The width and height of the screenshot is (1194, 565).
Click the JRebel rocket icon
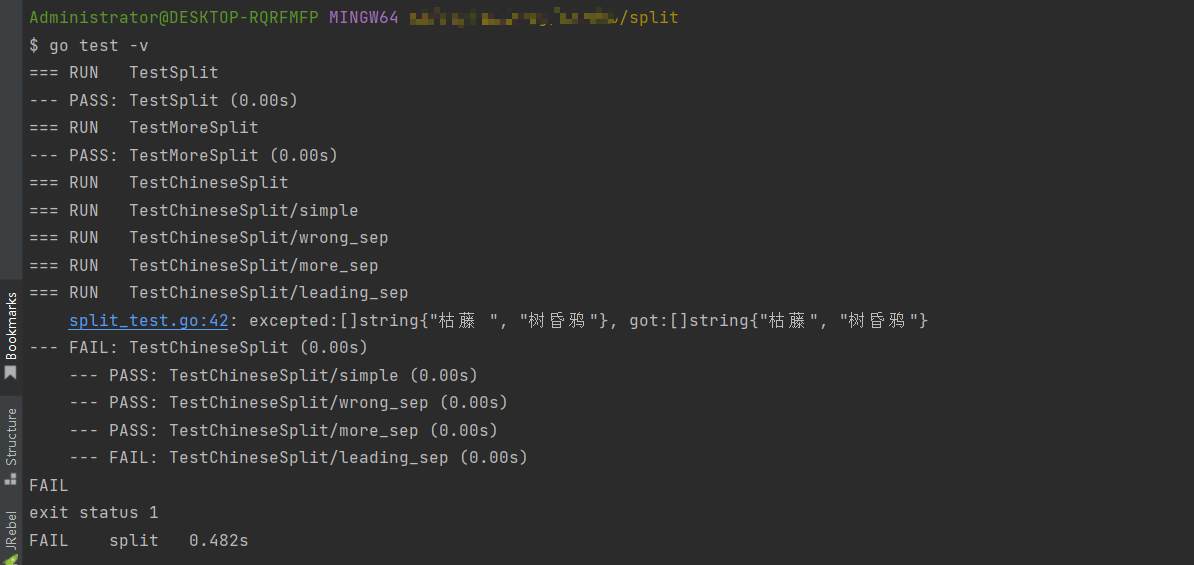pyautogui.click(x=11, y=559)
